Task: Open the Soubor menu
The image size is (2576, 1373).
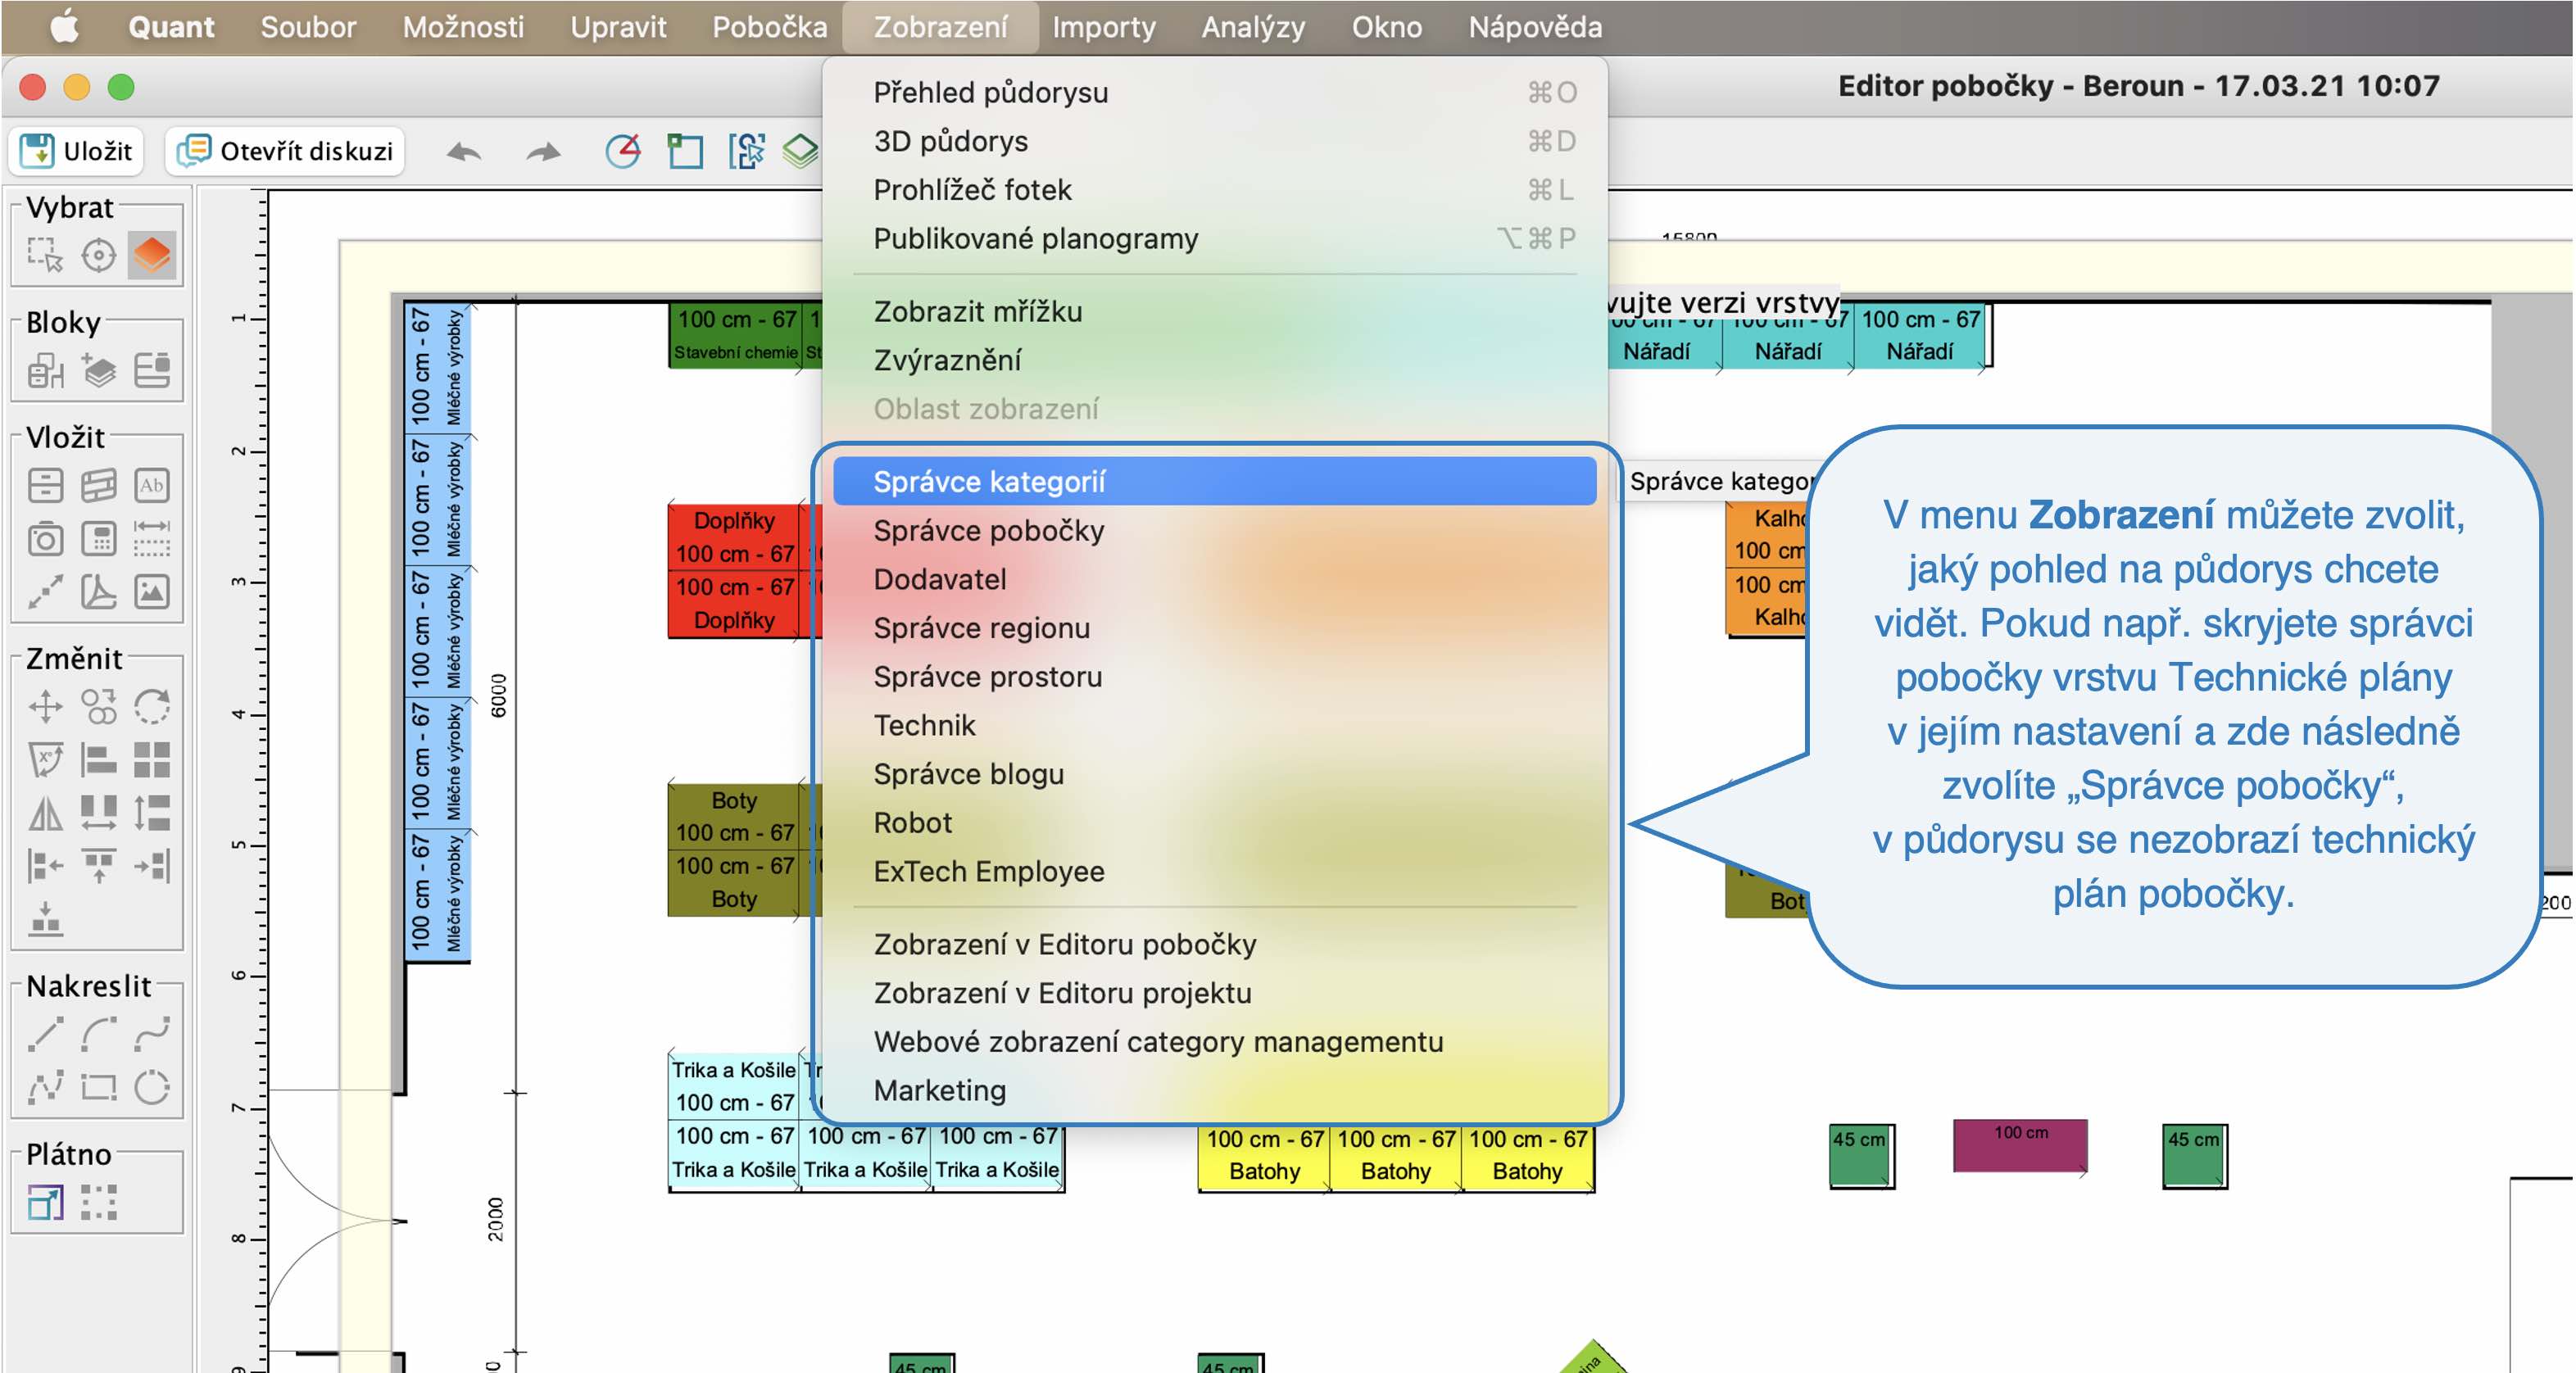Action: tap(308, 27)
